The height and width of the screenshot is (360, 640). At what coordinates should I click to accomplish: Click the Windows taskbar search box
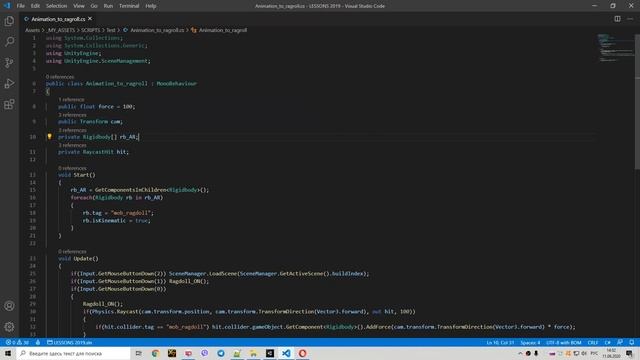(x=73, y=353)
